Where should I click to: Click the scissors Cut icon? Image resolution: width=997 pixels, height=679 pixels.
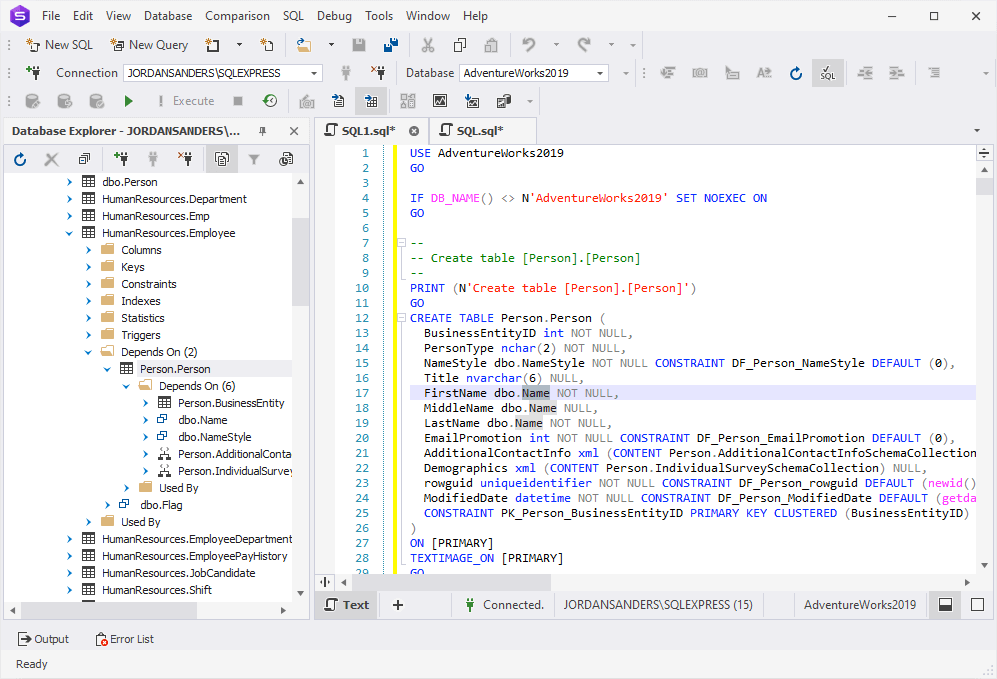click(428, 45)
